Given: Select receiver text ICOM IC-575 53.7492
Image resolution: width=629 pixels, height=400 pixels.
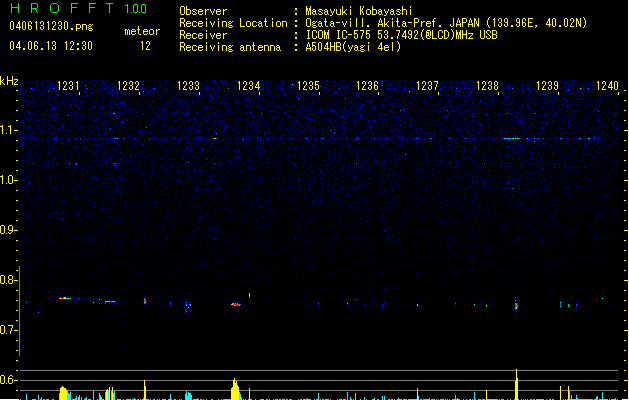Looking at the screenshot, I should coord(401,35).
